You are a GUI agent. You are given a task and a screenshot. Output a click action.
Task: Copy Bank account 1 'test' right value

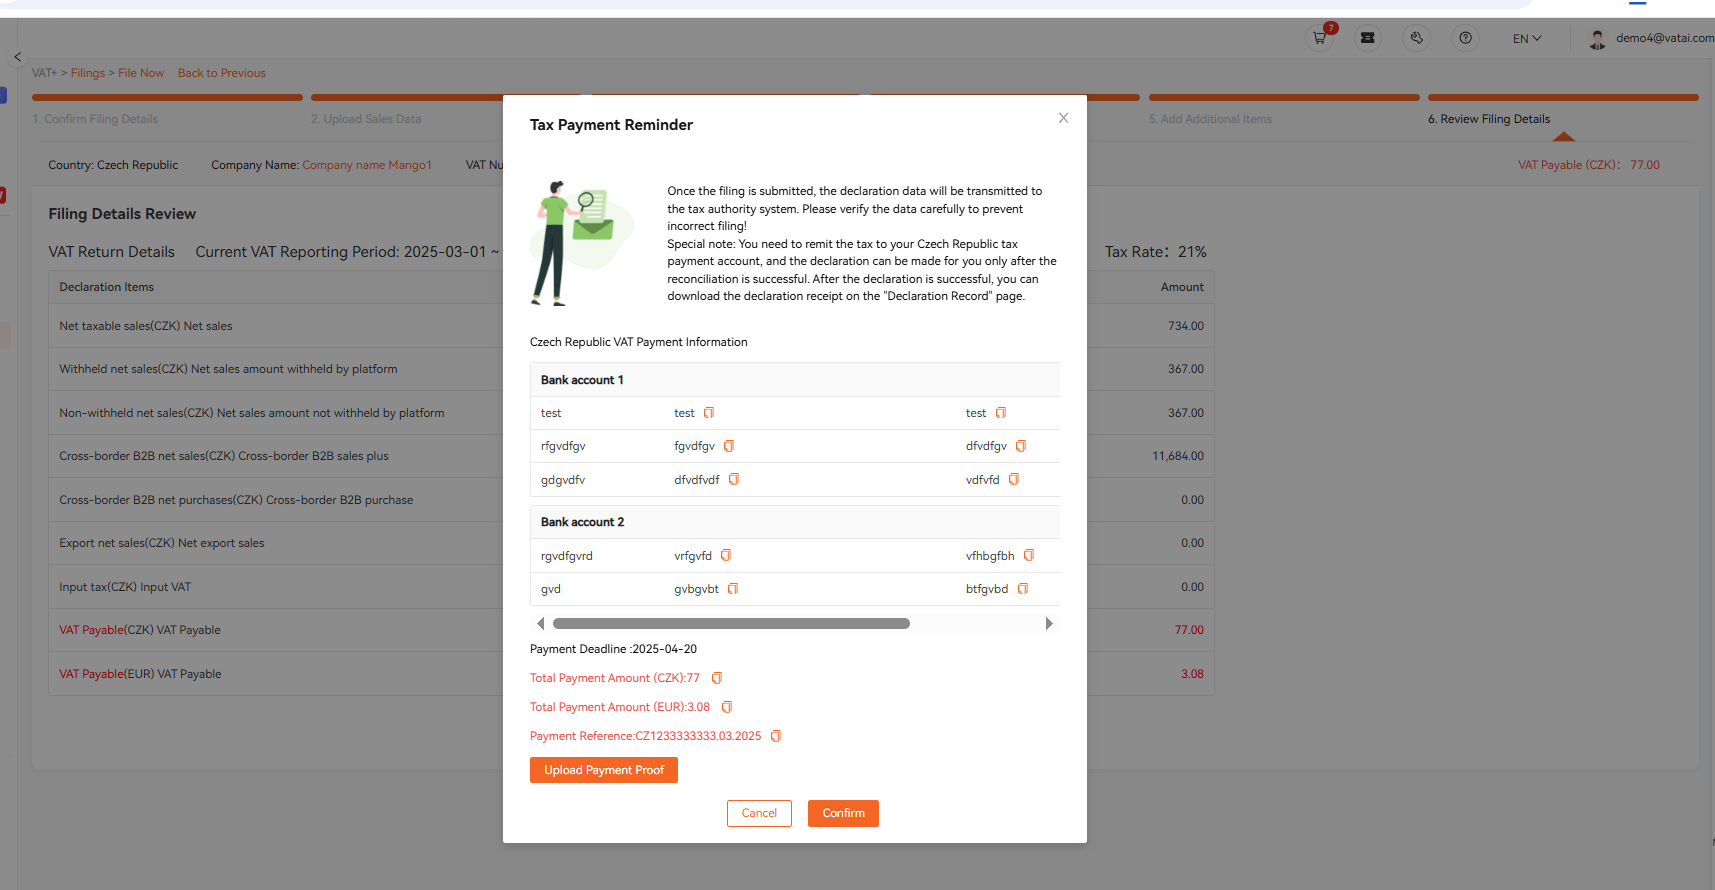[x=1001, y=413]
